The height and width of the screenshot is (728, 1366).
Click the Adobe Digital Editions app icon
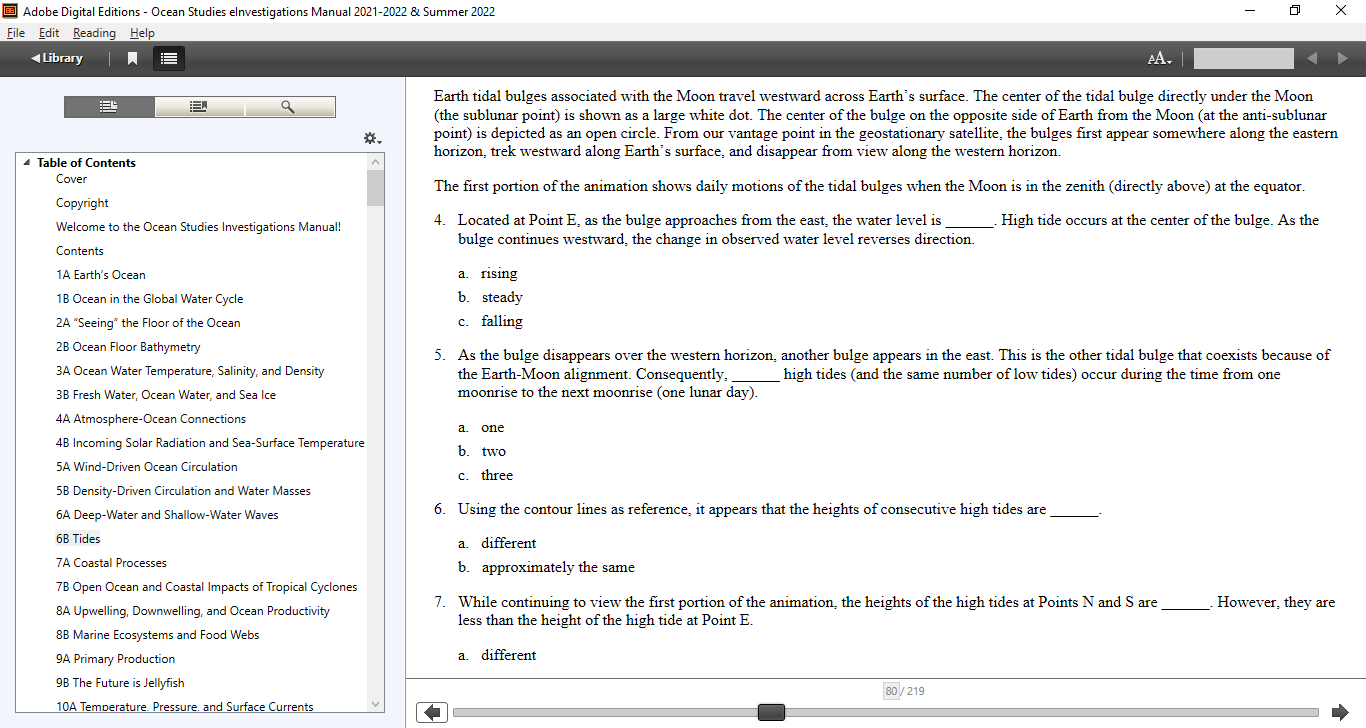[11, 11]
